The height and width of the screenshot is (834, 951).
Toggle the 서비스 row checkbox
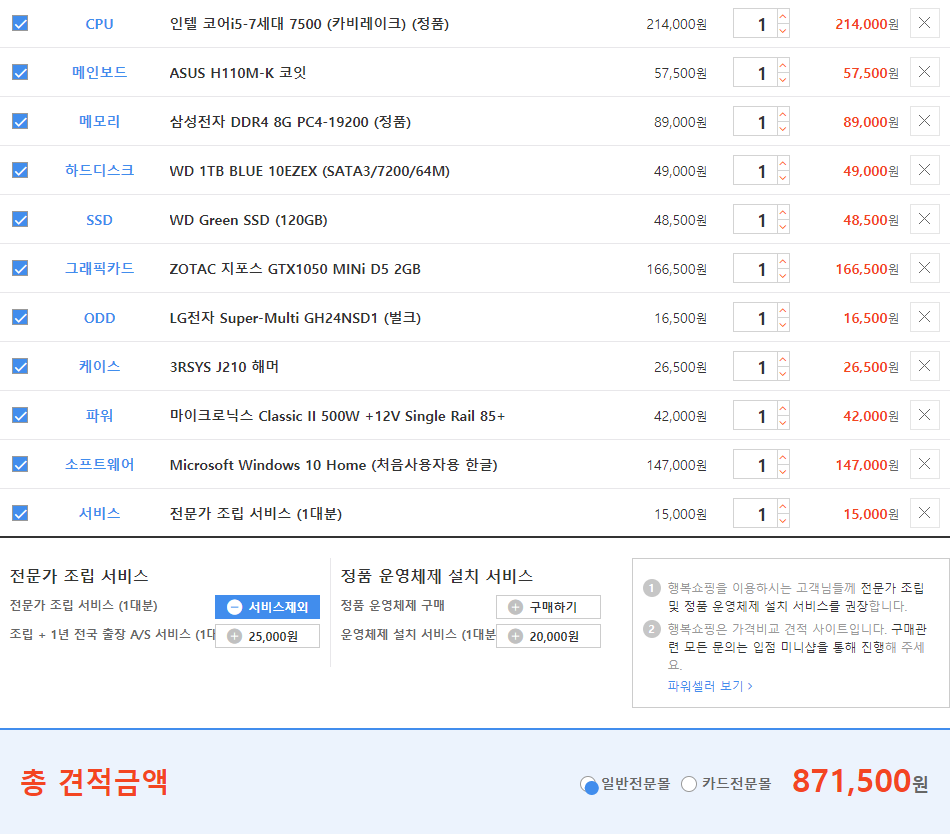[20, 514]
